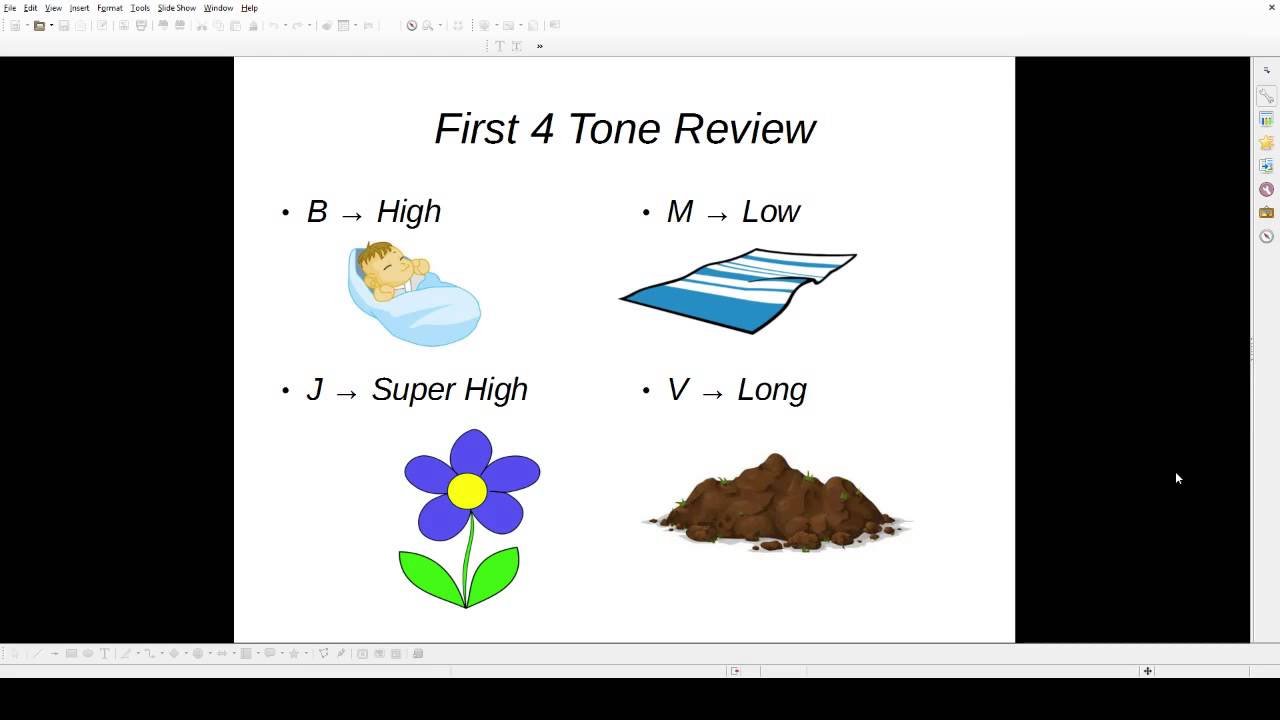Select the Line with arrow tool

[x=54, y=653]
